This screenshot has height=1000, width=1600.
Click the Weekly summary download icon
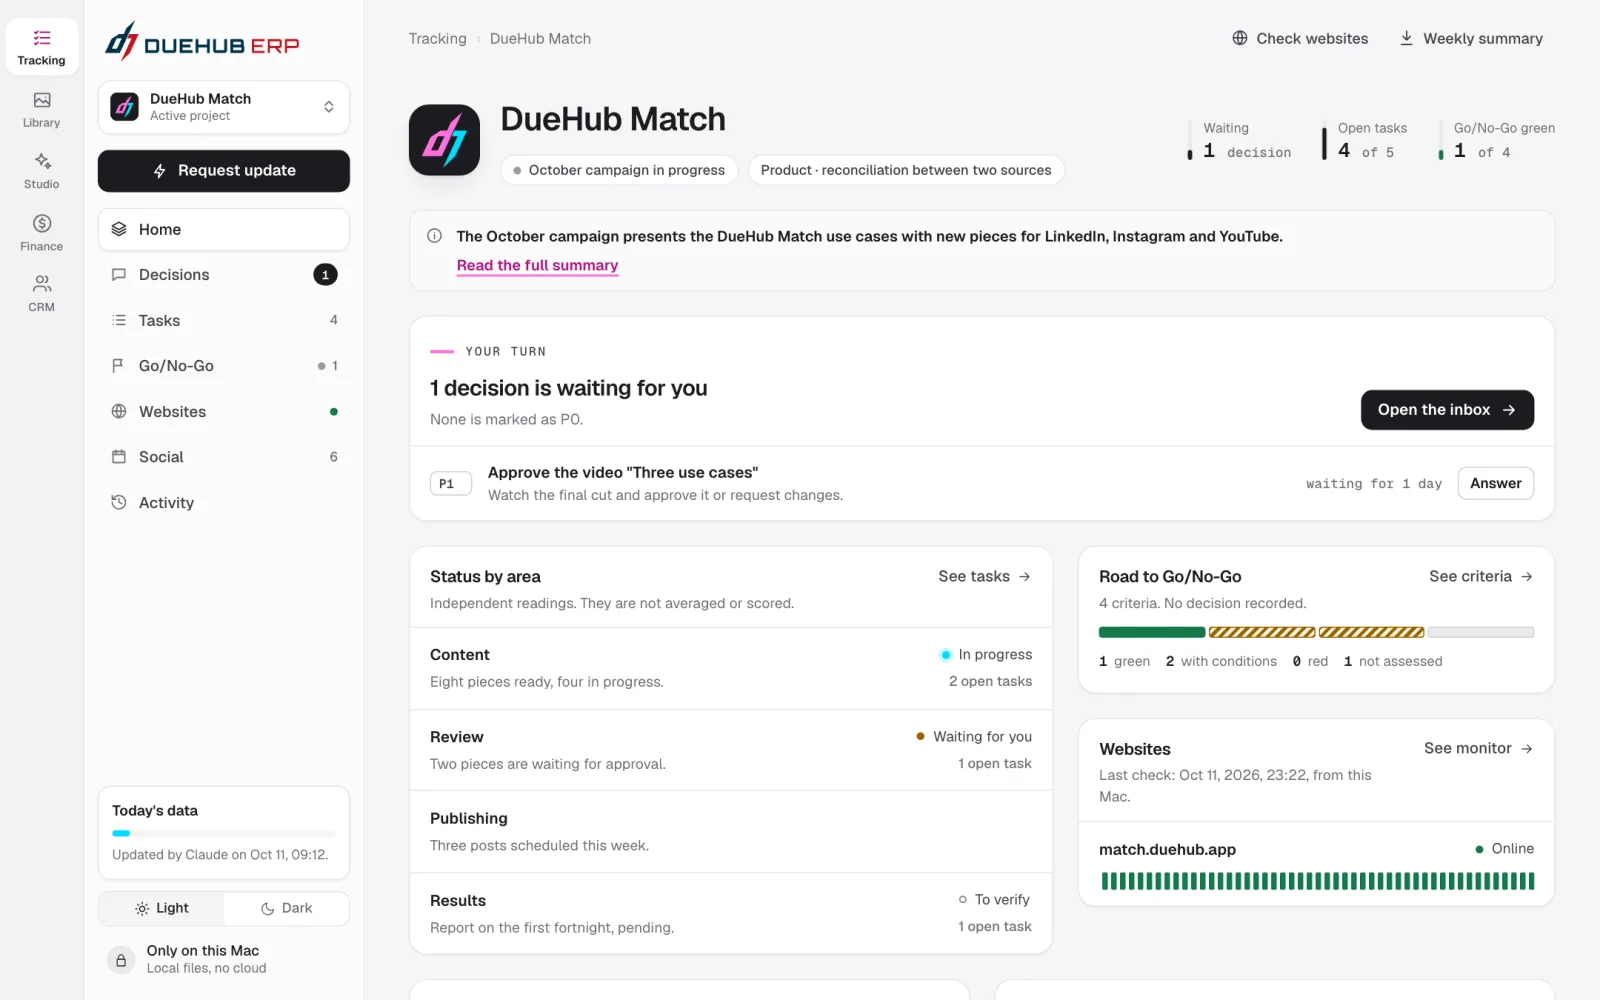click(1406, 38)
